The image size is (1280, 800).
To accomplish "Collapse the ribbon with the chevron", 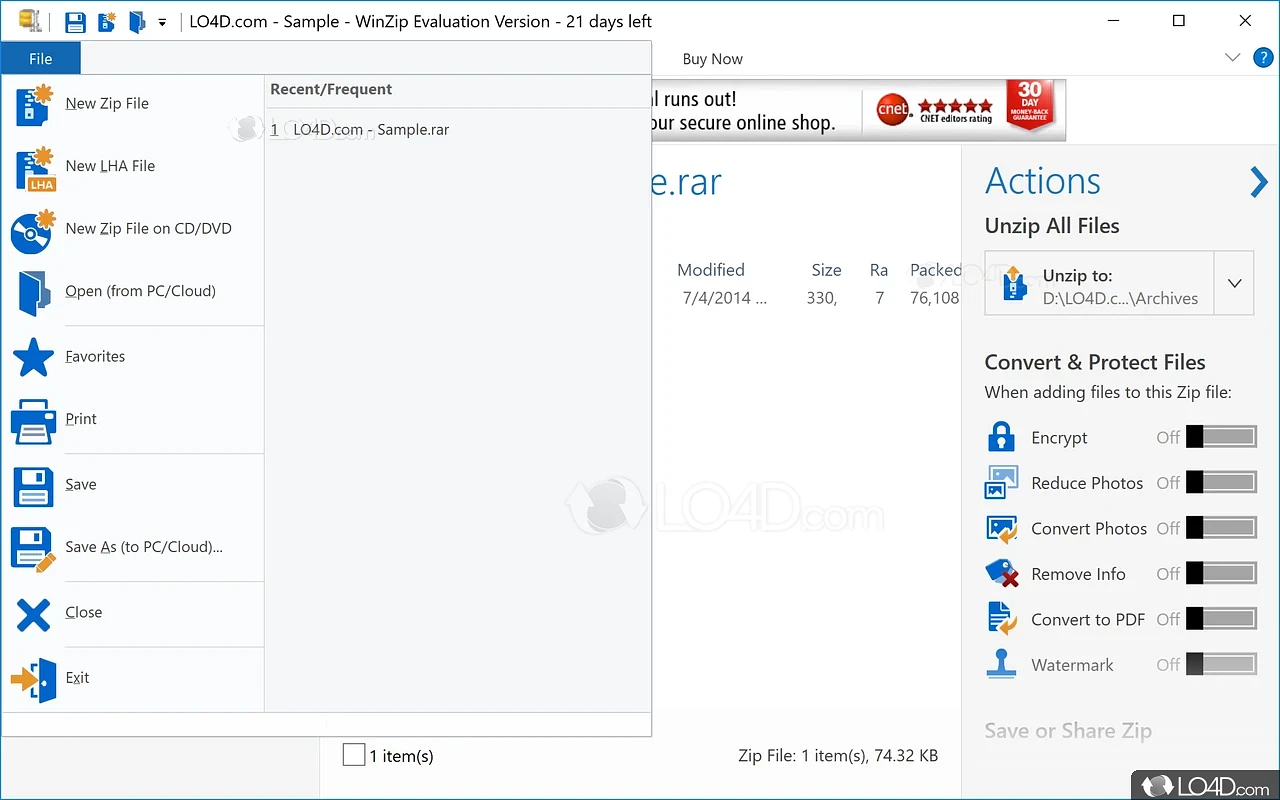I will click(x=1232, y=58).
